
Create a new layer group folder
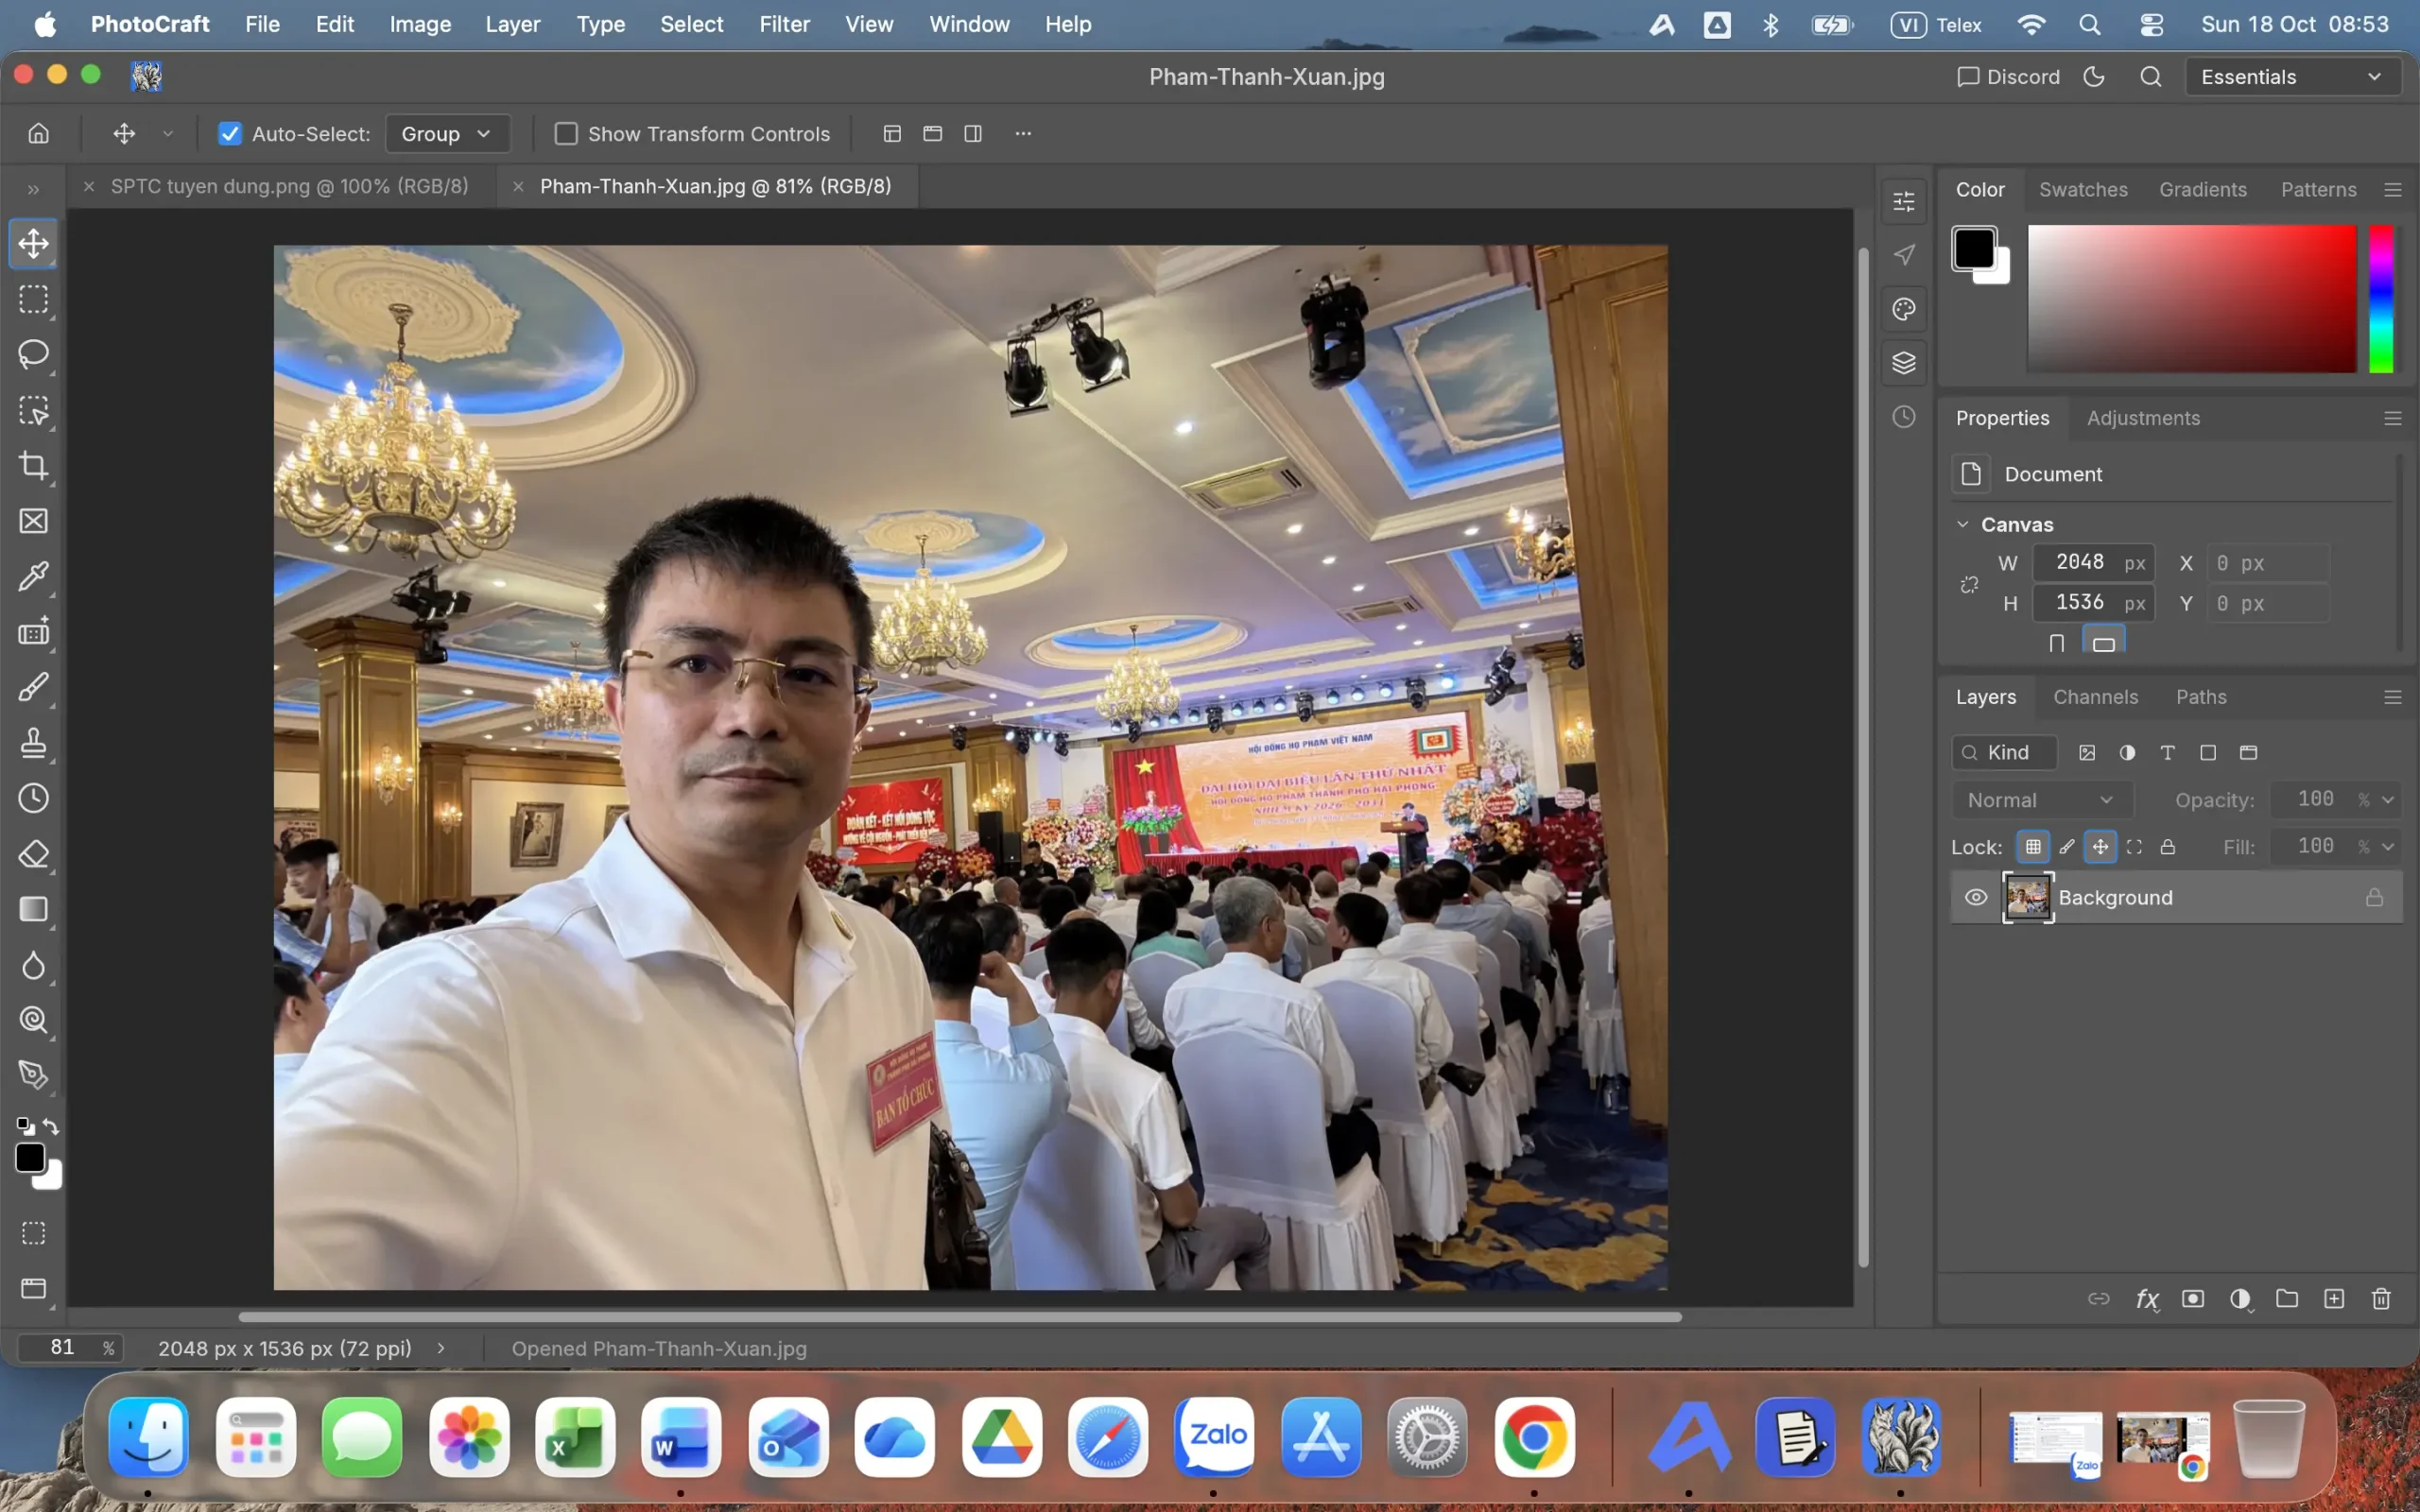pos(2287,1299)
